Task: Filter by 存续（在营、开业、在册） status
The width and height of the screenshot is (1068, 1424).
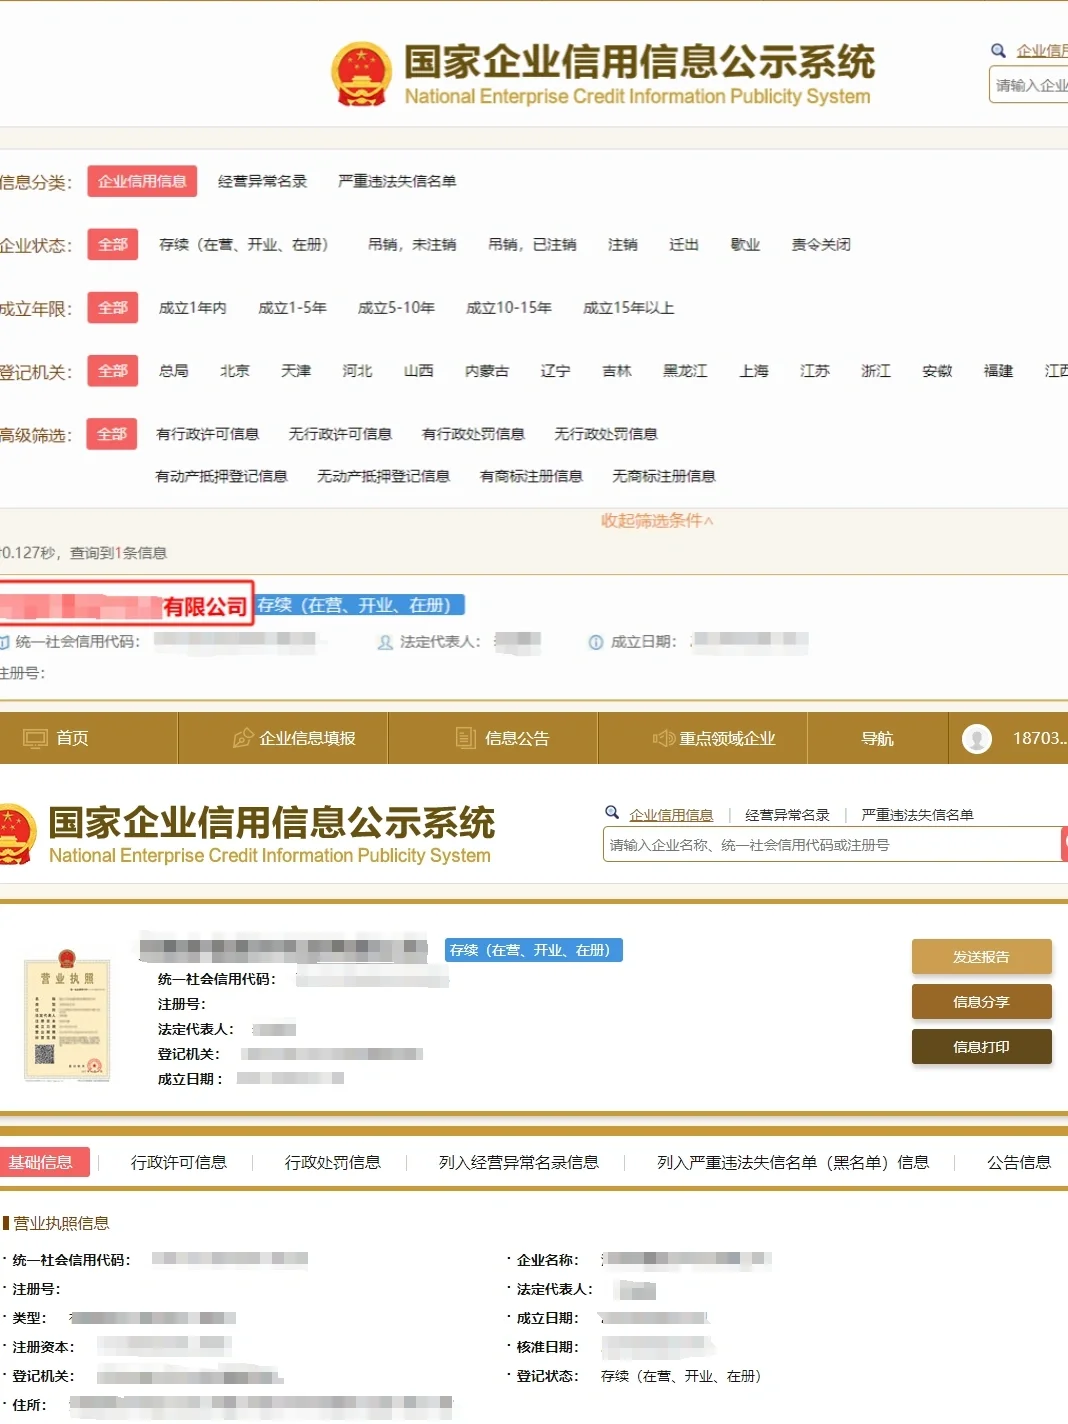Action: [x=243, y=244]
